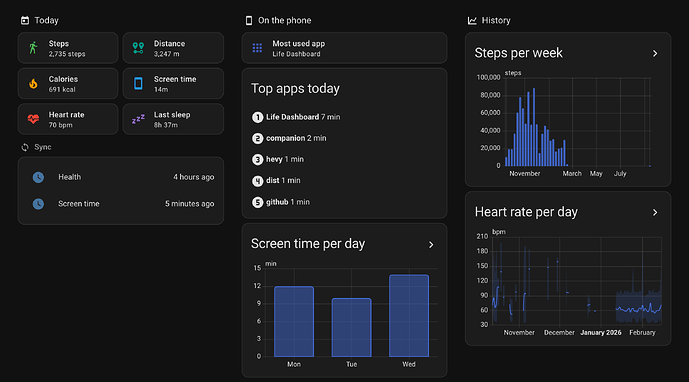
Task: Click the Distance map pins icon
Action: [138, 48]
